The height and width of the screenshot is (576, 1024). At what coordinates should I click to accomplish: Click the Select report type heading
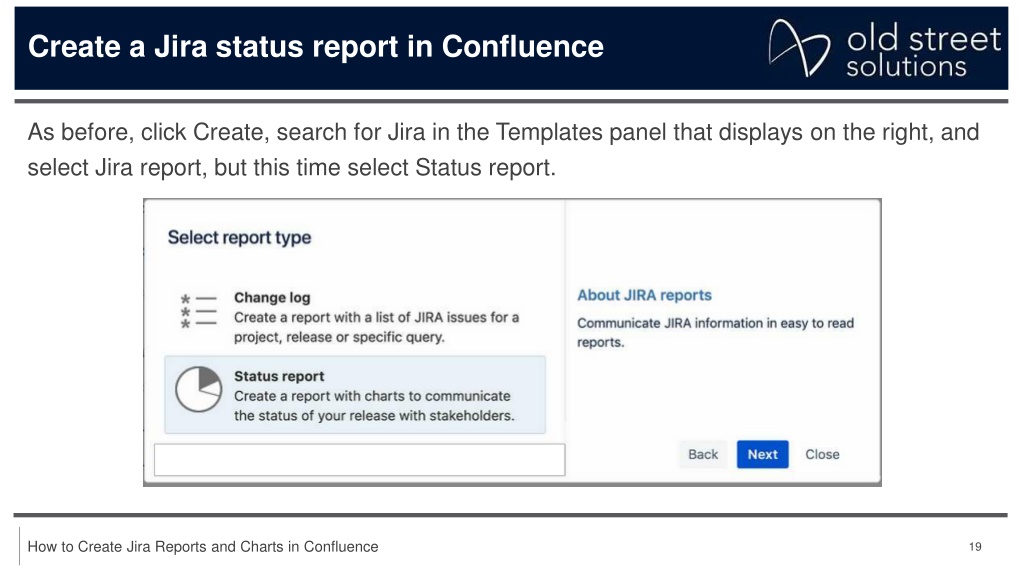coord(239,238)
